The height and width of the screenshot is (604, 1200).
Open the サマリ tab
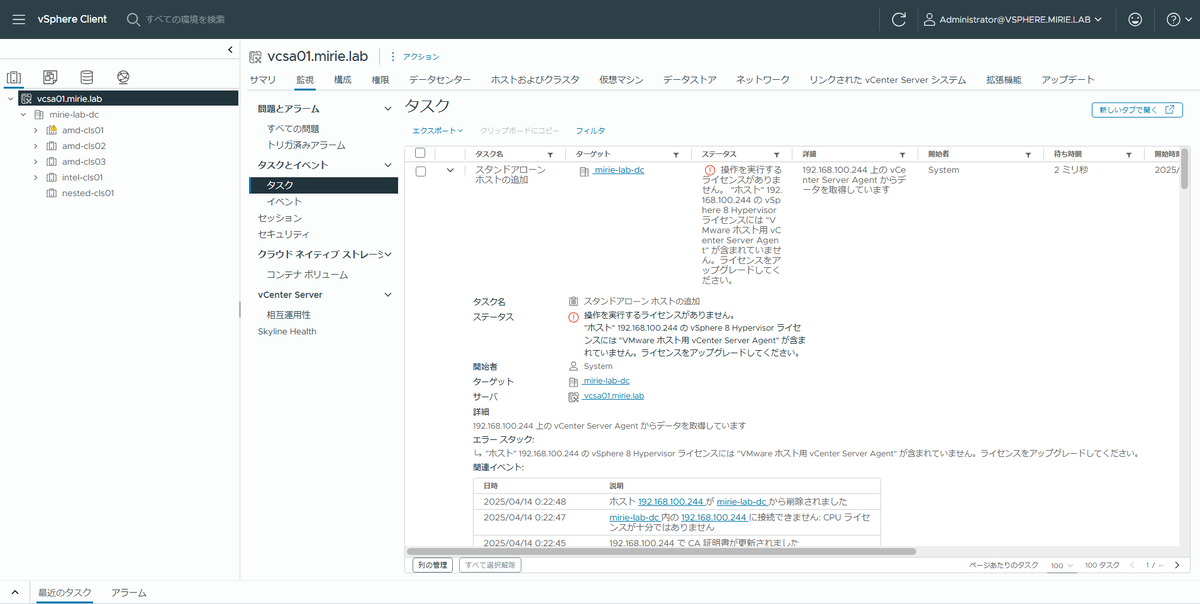point(263,80)
